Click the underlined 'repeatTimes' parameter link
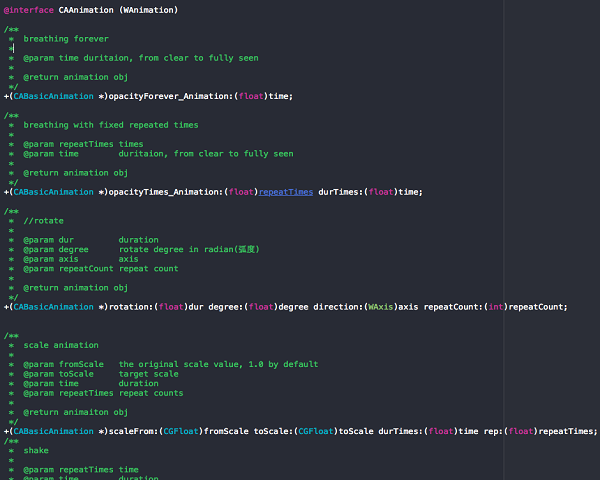Viewport: 600px width, 480px height. [286, 192]
